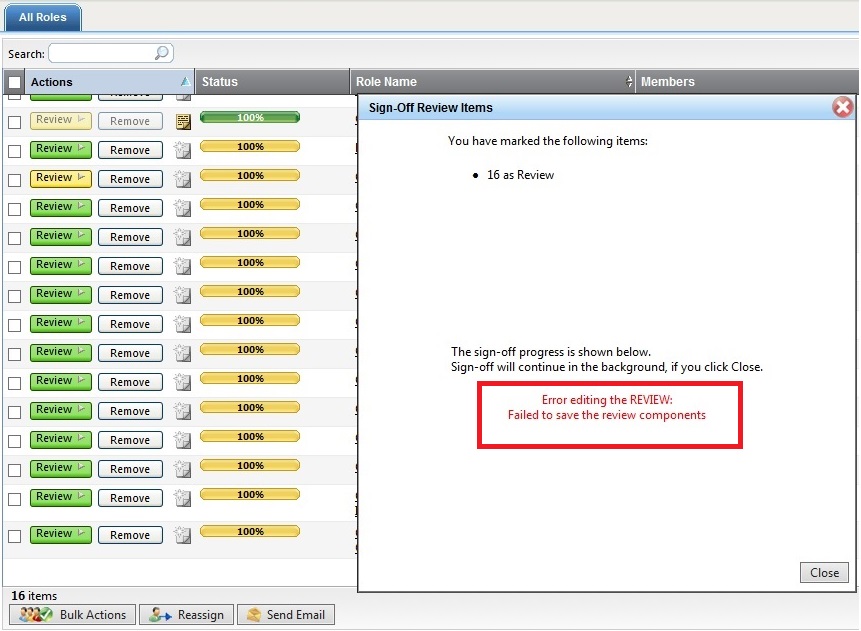Click the Send Email envelope icon
The height and width of the screenshot is (631, 861).
pos(254,614)
